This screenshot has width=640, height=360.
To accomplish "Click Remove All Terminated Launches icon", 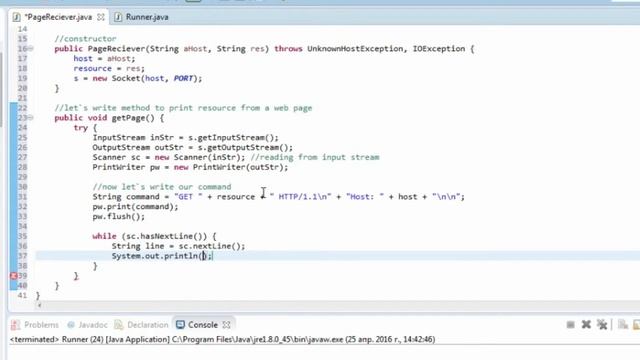I will coord(602,325).
